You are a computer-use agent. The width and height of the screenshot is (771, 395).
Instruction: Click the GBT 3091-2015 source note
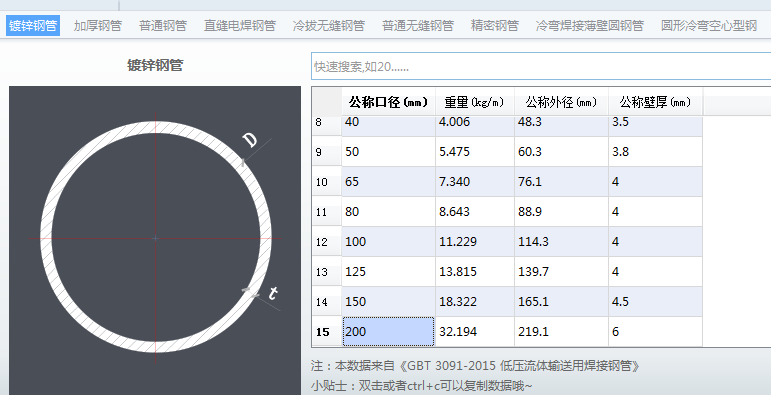pyautogui.click(x=476, y=366)
